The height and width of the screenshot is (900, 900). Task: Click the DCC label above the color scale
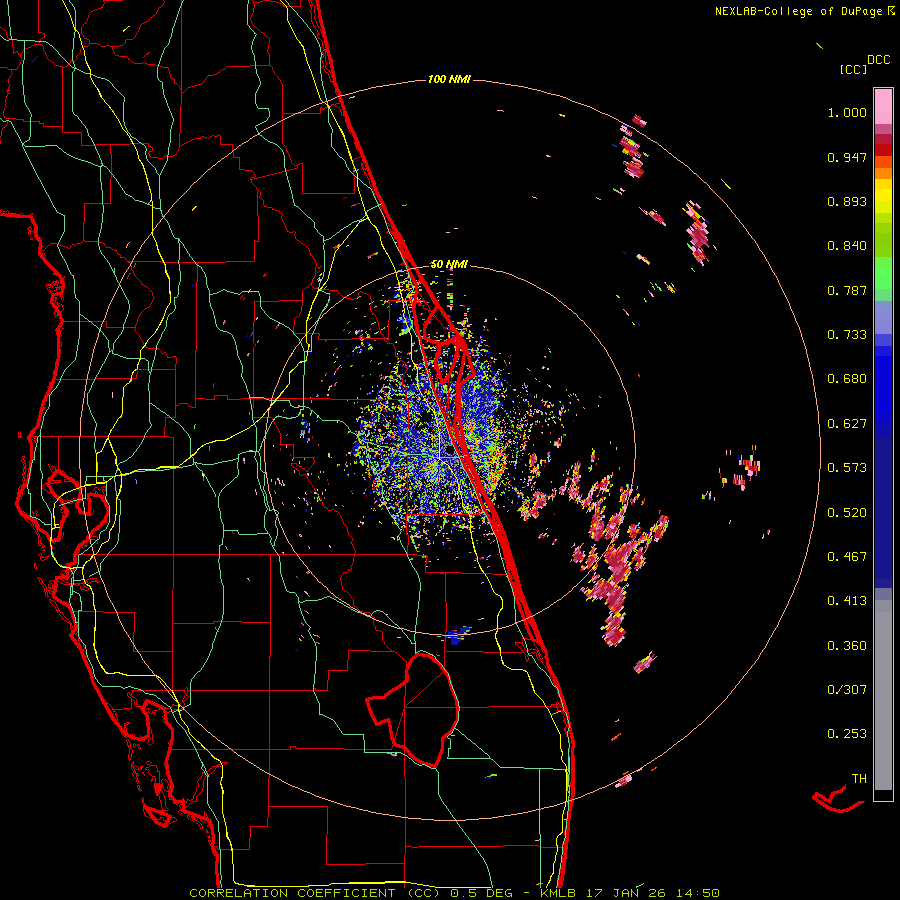click(x=879, y=60)
